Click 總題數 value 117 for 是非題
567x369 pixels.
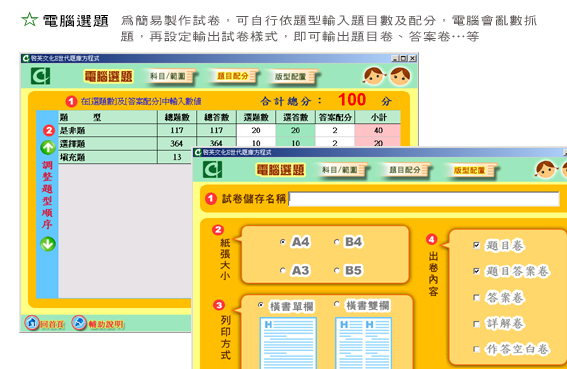click(x=177, y=130)
